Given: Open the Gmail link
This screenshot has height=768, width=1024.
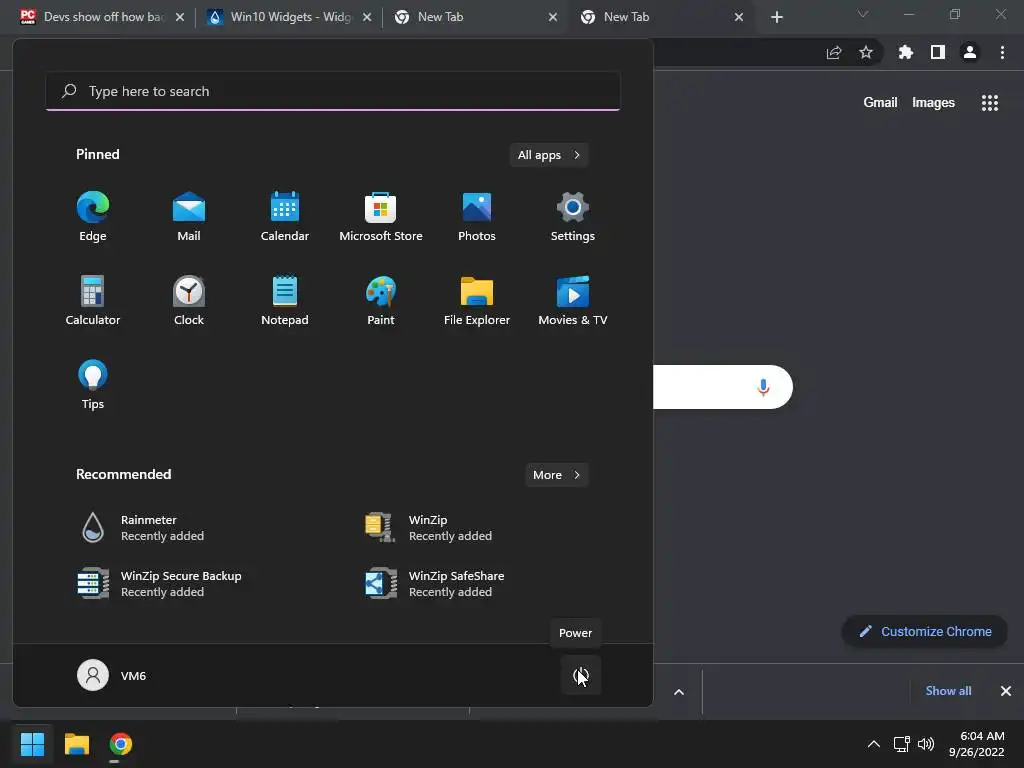Looking at the screenshot, I should (880, 103).
